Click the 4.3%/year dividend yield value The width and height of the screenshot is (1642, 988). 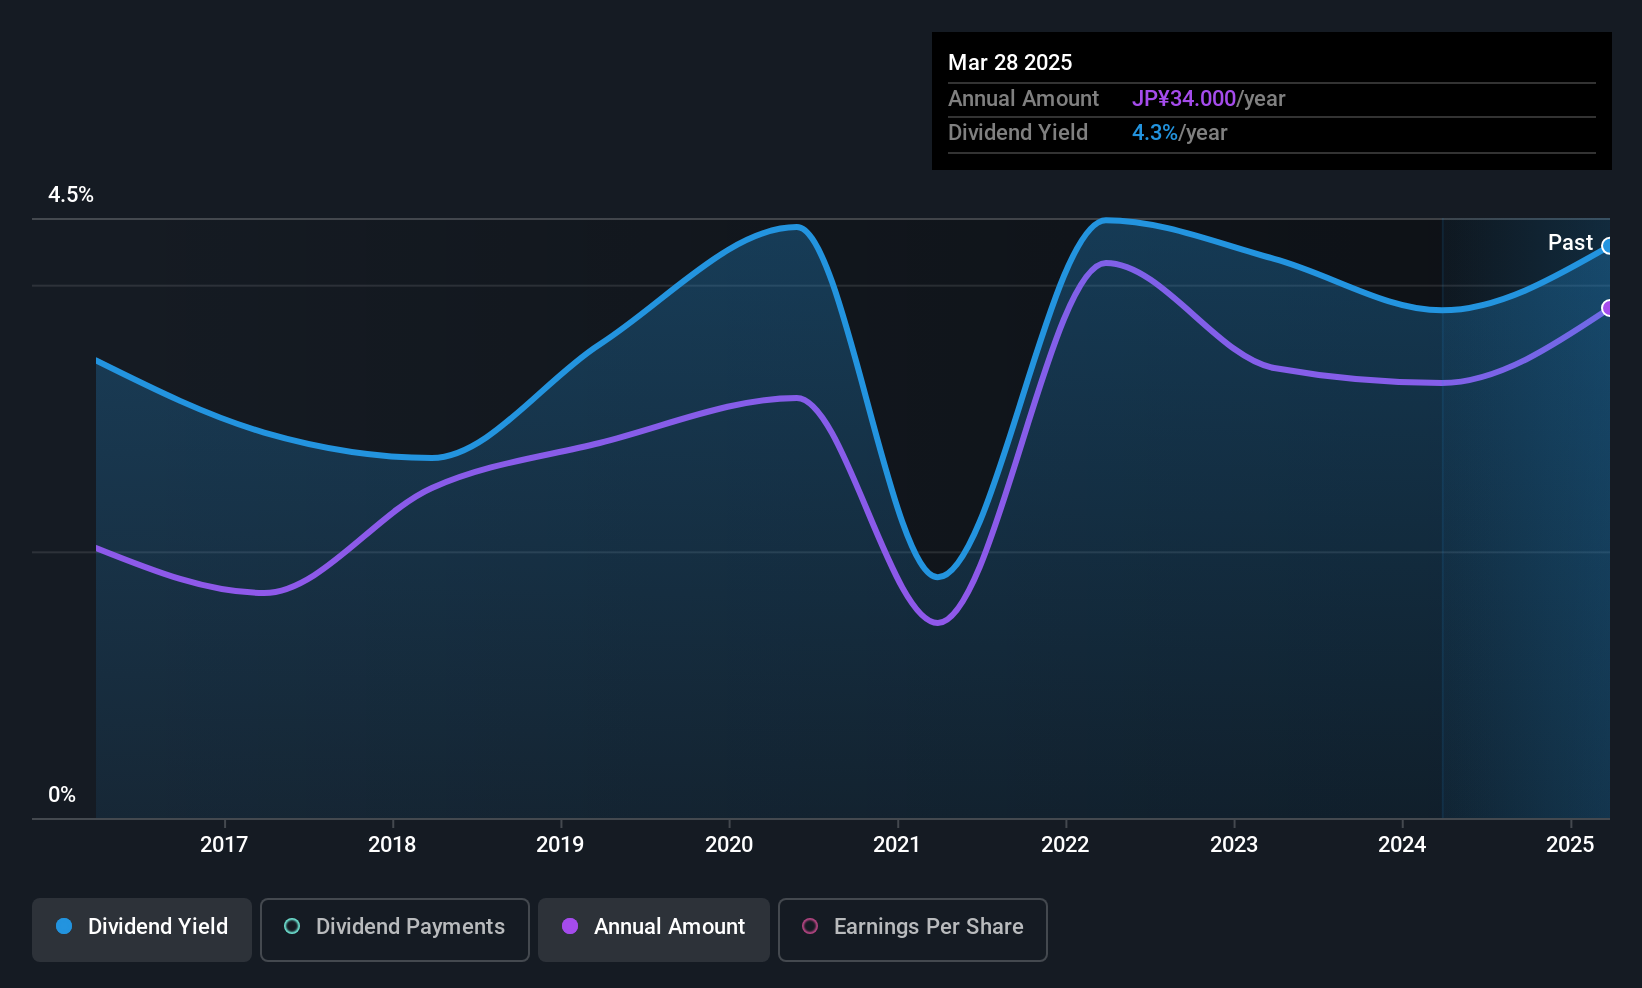(x=1179, y=132)
